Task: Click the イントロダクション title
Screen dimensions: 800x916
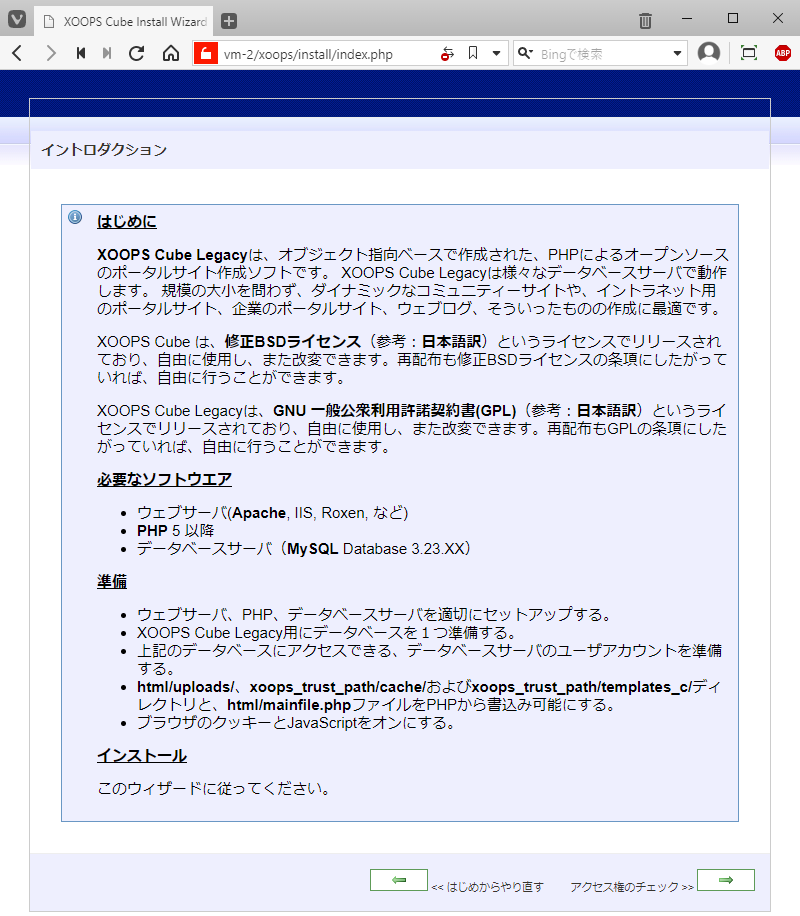Action: (x=104, y=150)
